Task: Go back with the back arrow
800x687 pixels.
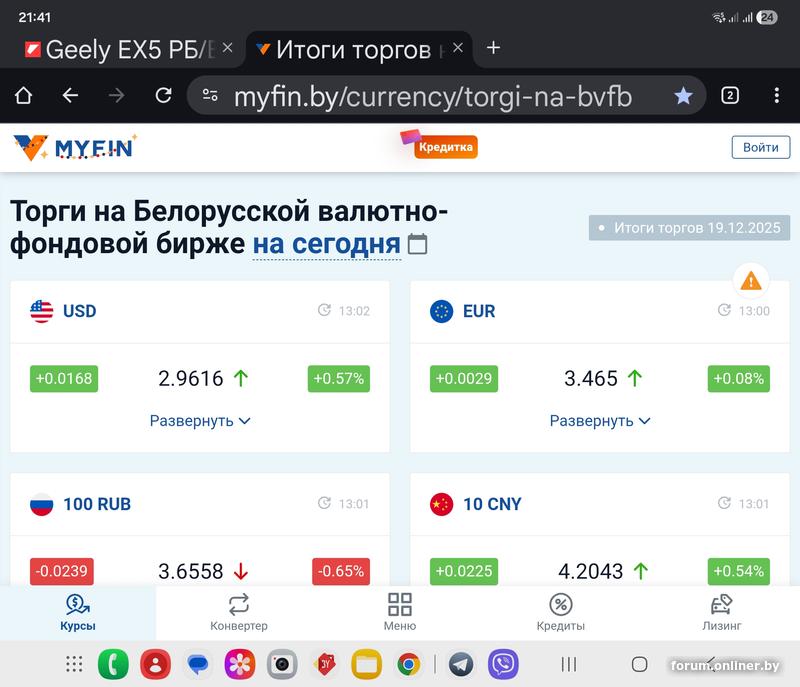Action: pyautogui.click(x=70, y=95)
